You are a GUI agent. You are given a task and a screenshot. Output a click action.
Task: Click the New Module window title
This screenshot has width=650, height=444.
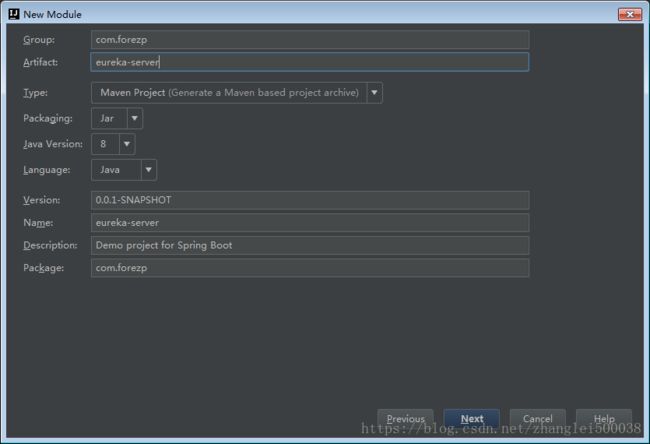[x=52, y=15]
